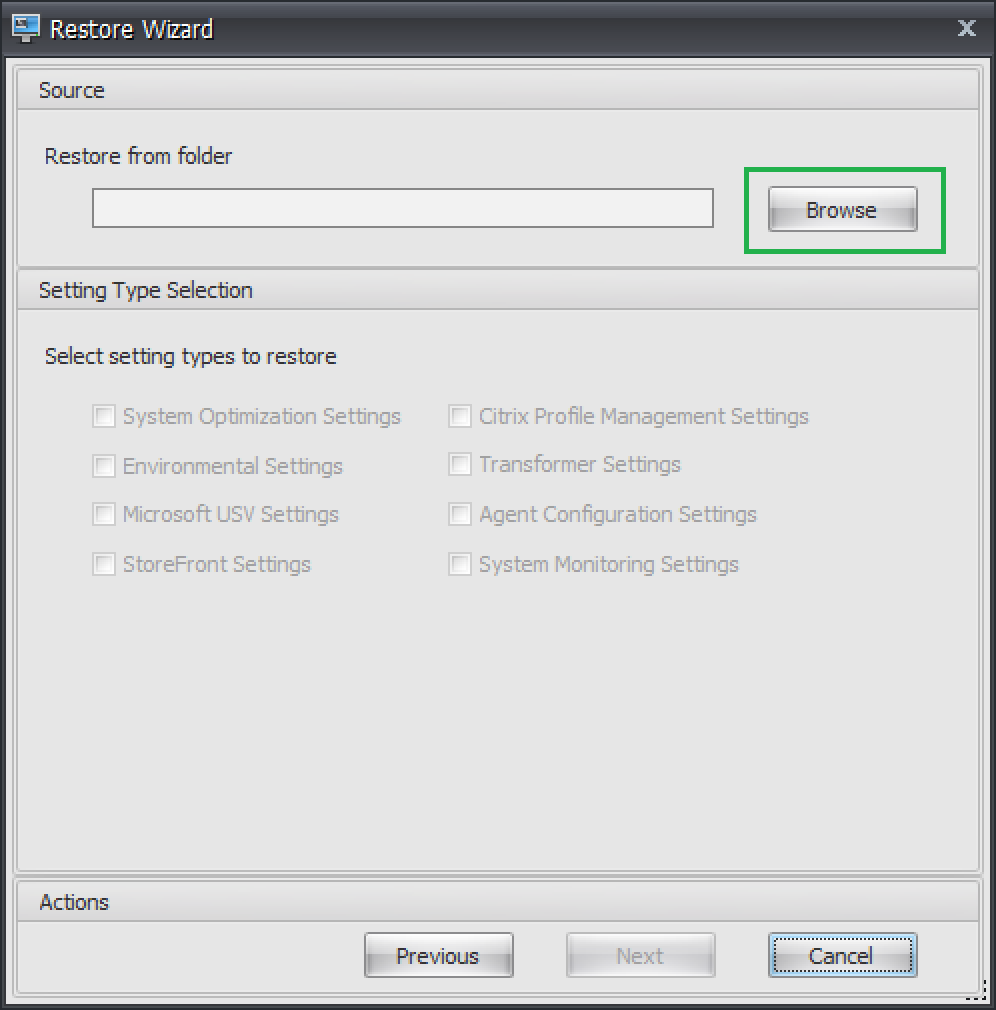Click the Restore Wizard title bar icon

point(25,28)
